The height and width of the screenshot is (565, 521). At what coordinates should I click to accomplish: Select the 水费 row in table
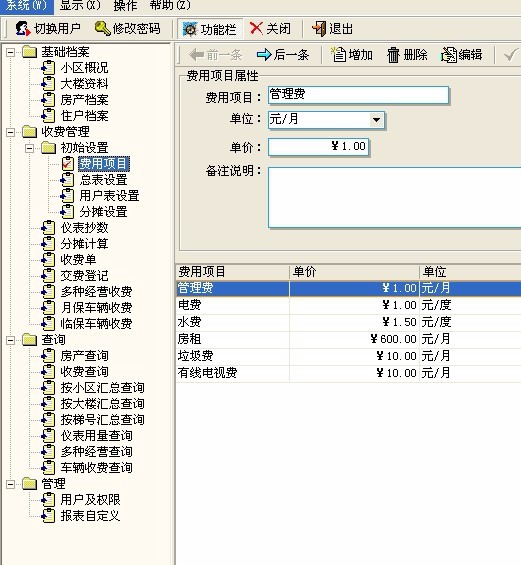pos(348,322)
